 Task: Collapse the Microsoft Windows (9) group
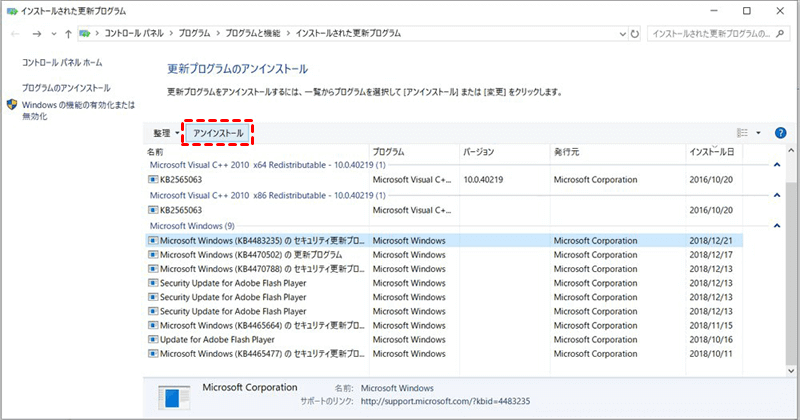(x=777, y=226)
